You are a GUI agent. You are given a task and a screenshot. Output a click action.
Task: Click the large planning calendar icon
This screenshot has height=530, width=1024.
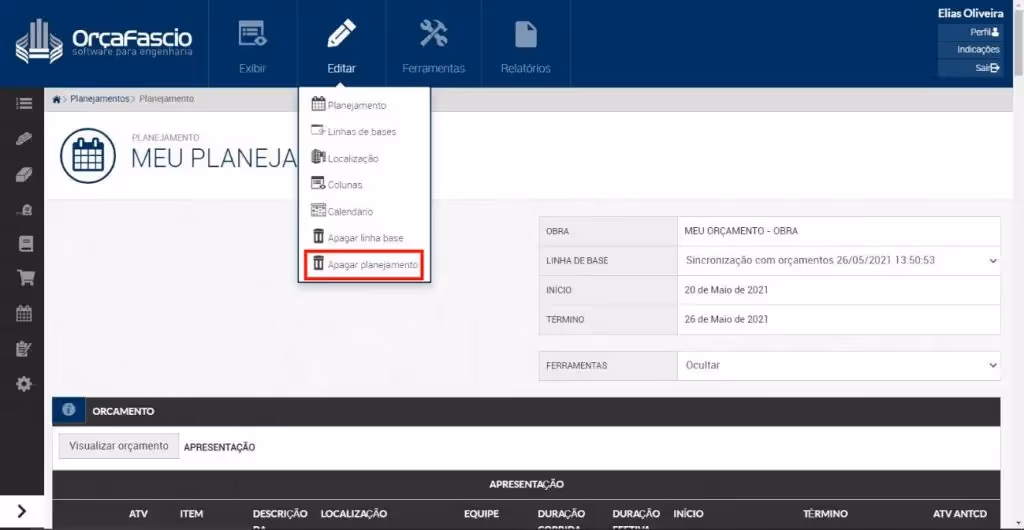tap(88, 155)
